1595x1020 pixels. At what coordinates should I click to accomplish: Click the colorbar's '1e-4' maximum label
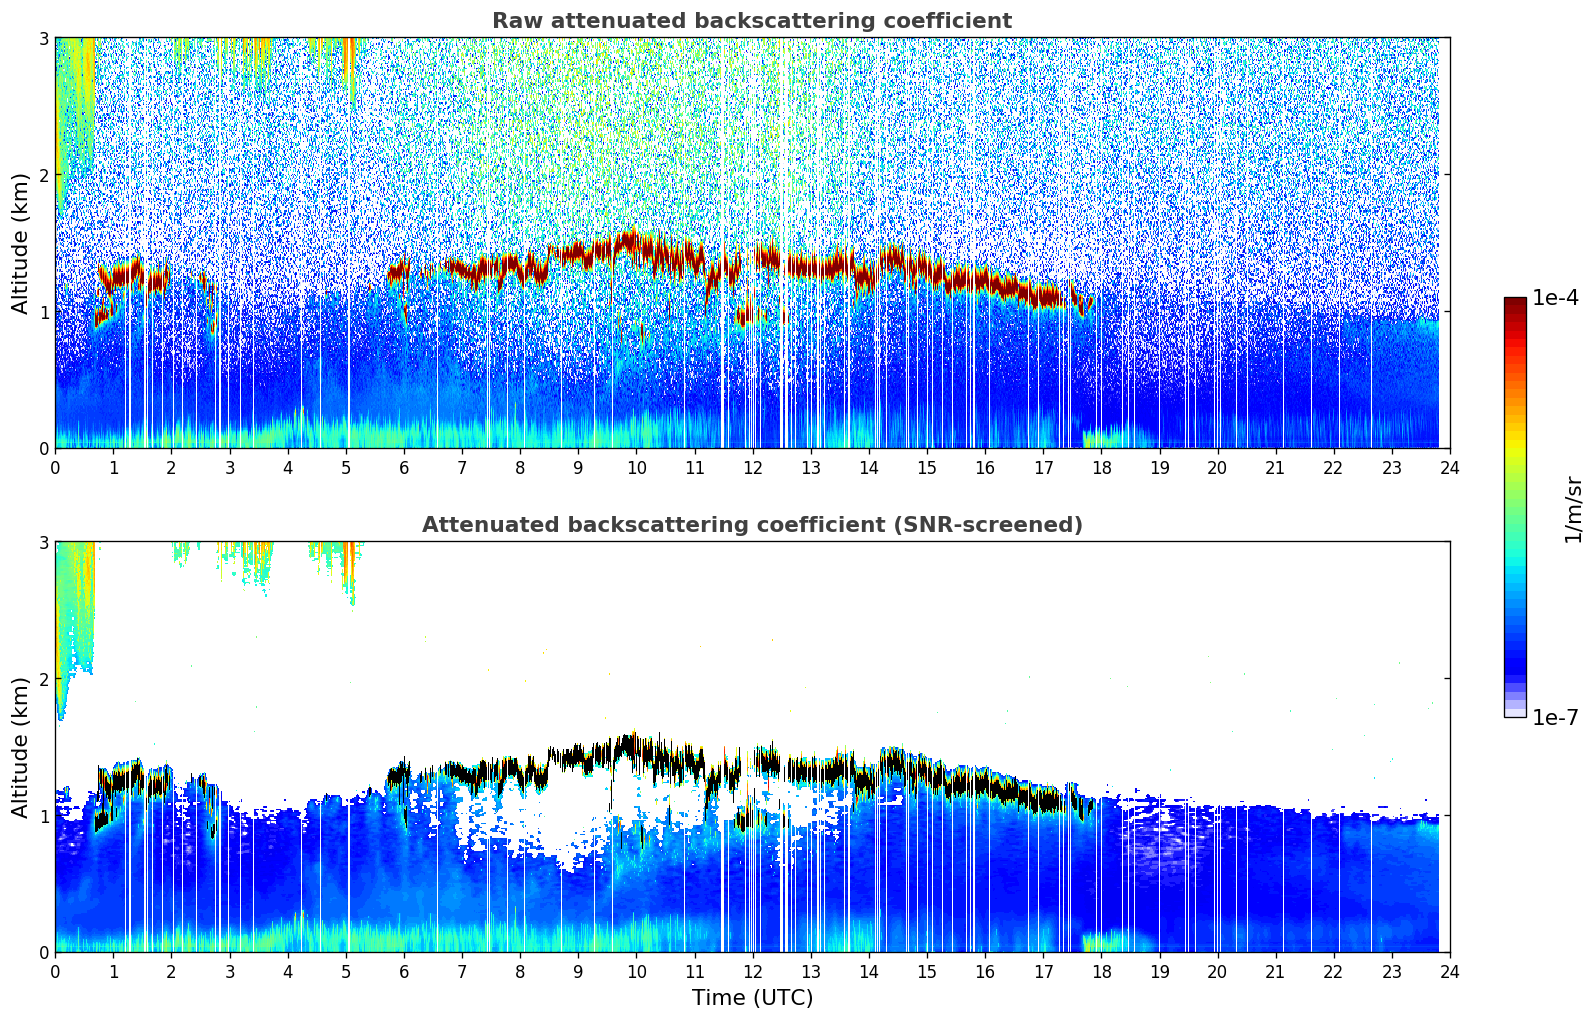pyautogui.click(x=1555, y=298)
